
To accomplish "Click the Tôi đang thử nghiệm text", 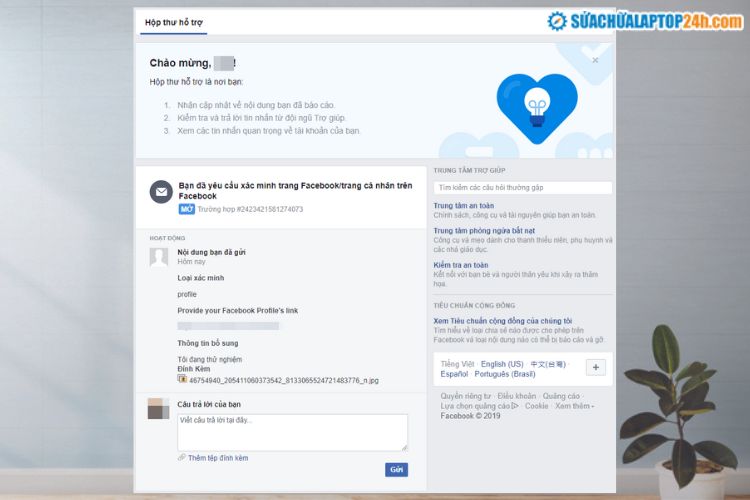I will click(210, 359).
